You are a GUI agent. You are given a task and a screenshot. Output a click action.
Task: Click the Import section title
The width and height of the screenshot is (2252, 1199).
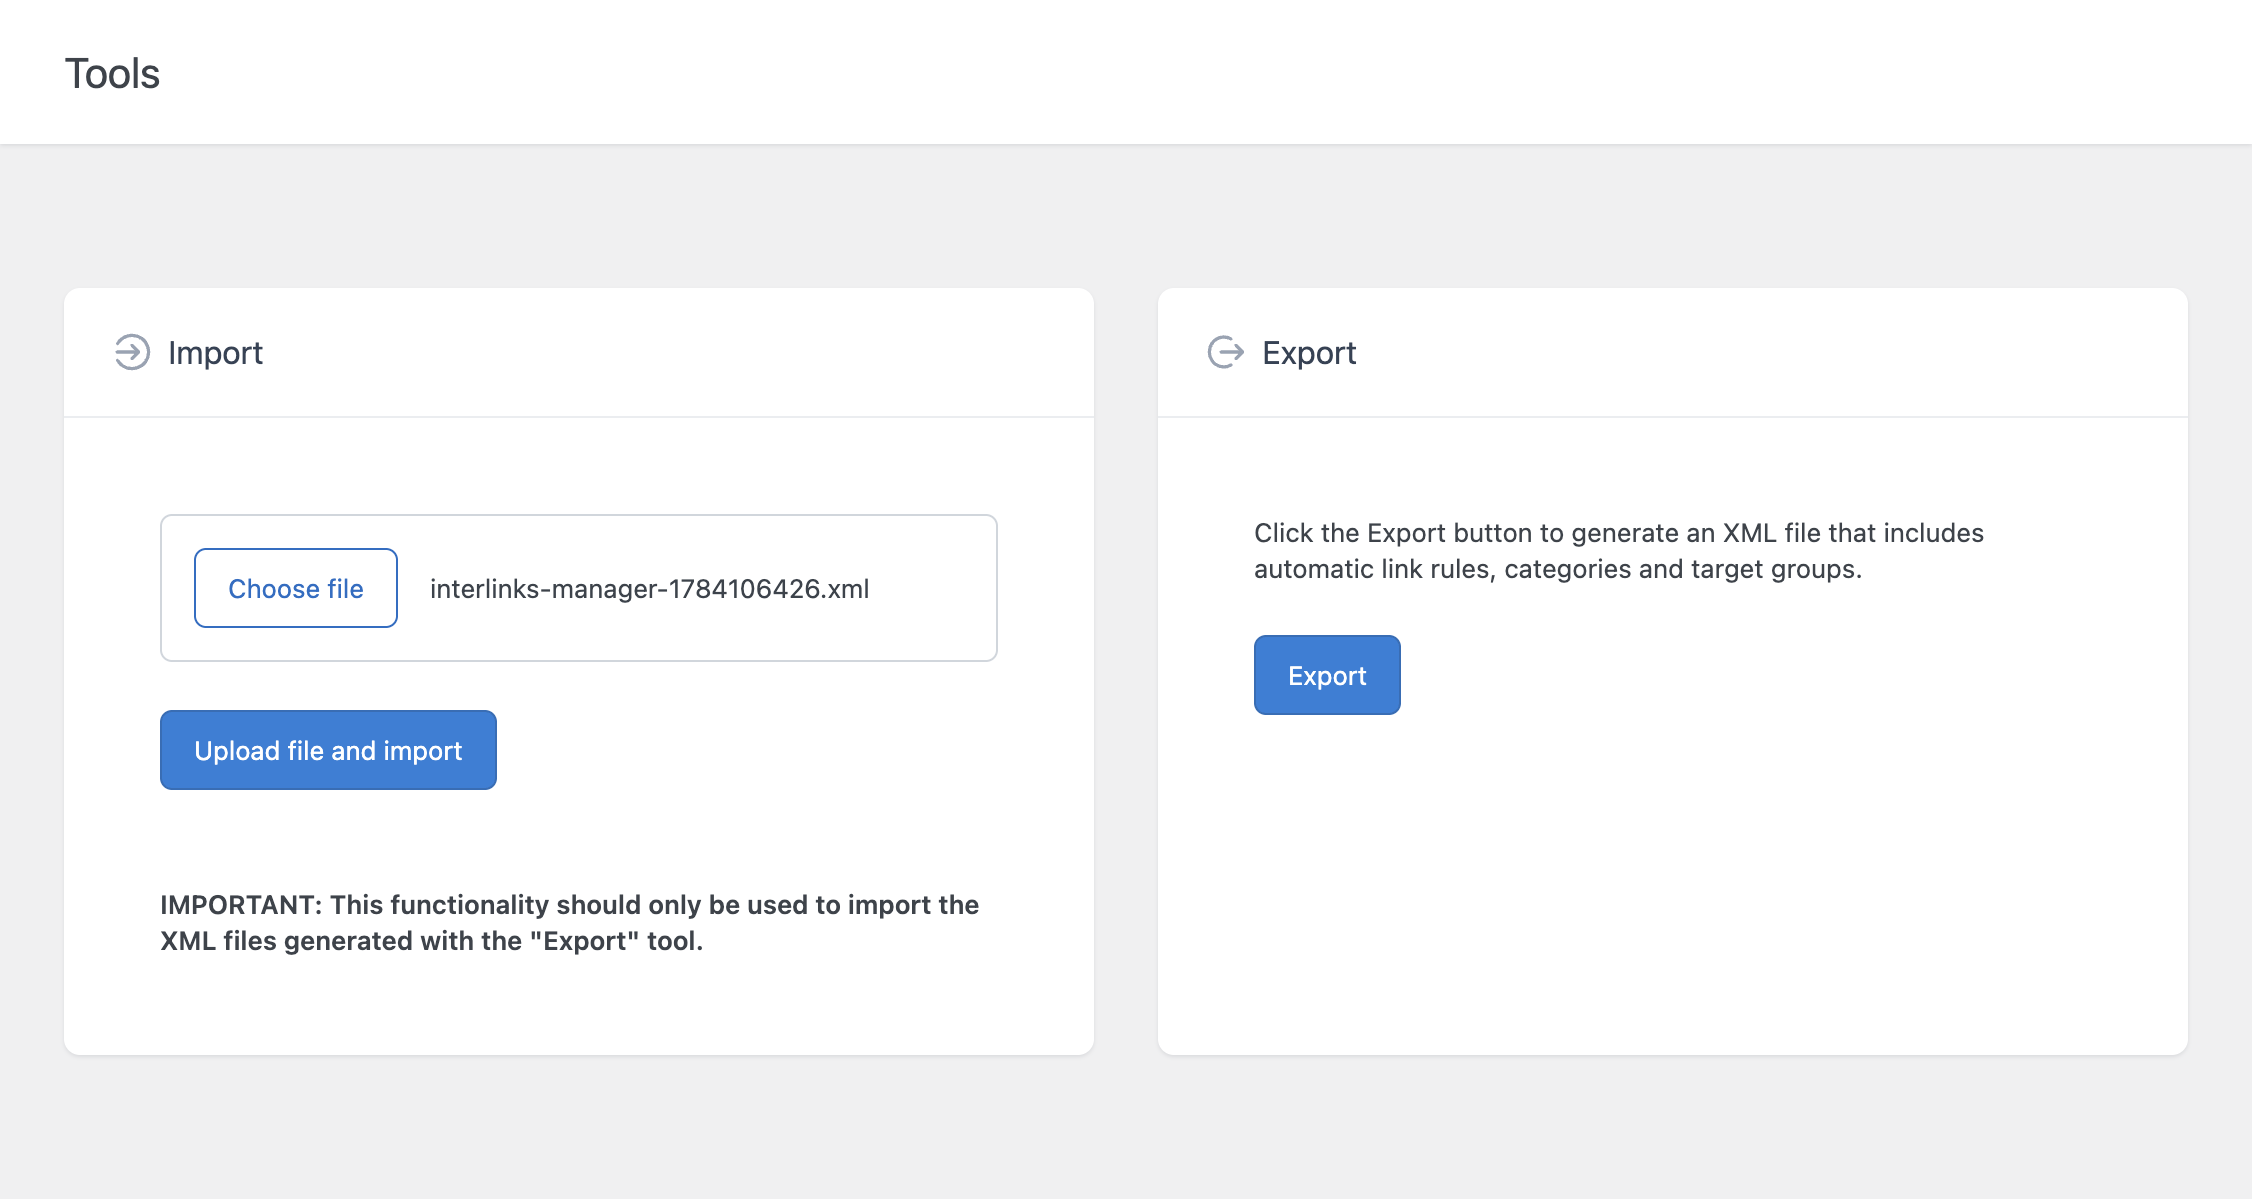point(215,353)
